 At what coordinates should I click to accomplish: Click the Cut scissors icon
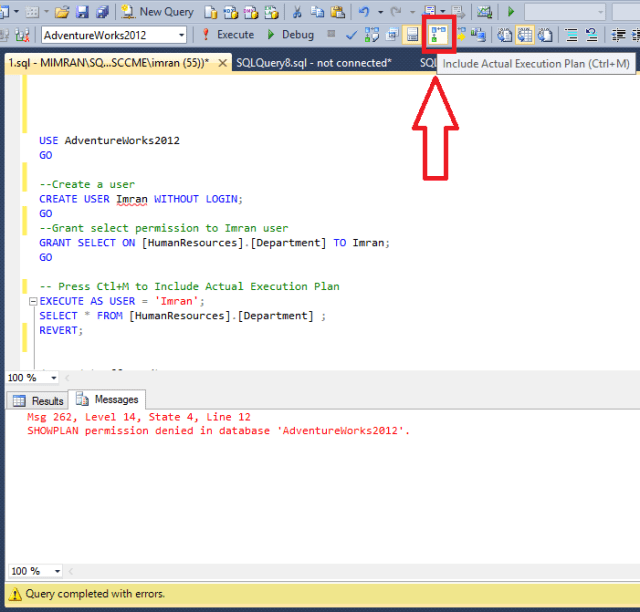[297, 12]
